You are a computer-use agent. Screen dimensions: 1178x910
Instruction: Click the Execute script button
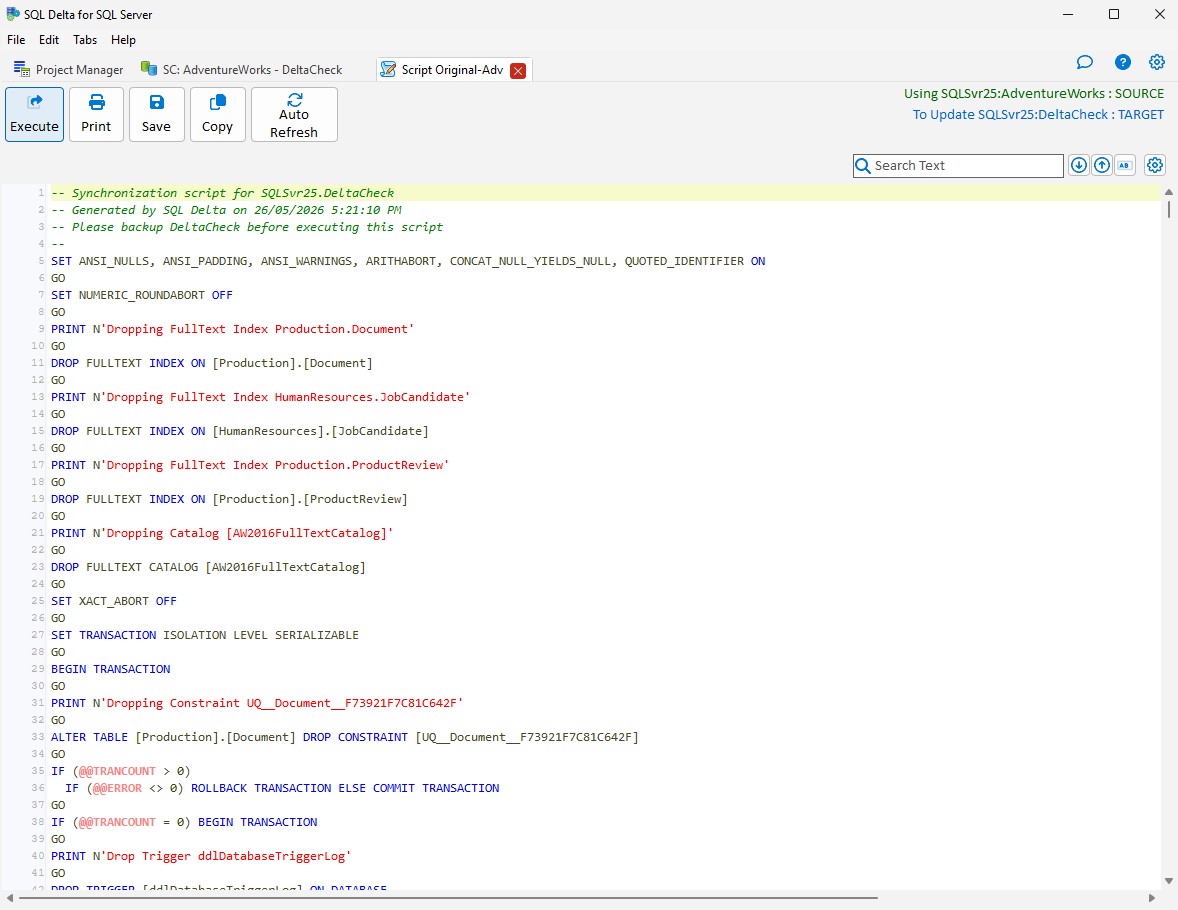pyautogui.click(x=35, y=114)
